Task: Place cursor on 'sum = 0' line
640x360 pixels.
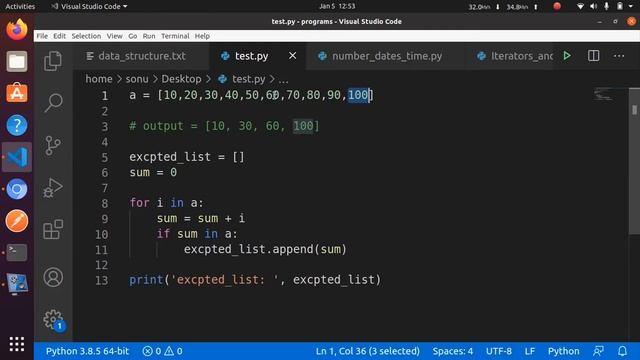Action: coord(153,172)
